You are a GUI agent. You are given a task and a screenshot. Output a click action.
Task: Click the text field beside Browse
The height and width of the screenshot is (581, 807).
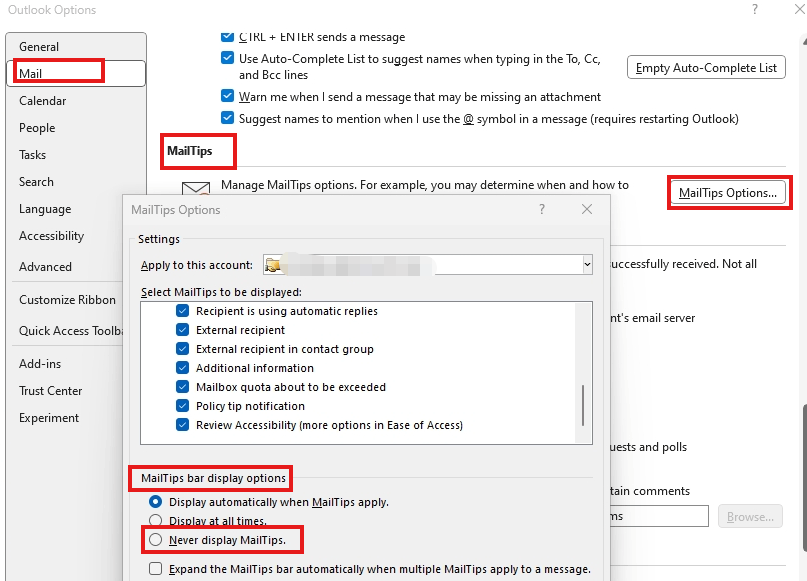click(659, 516)
